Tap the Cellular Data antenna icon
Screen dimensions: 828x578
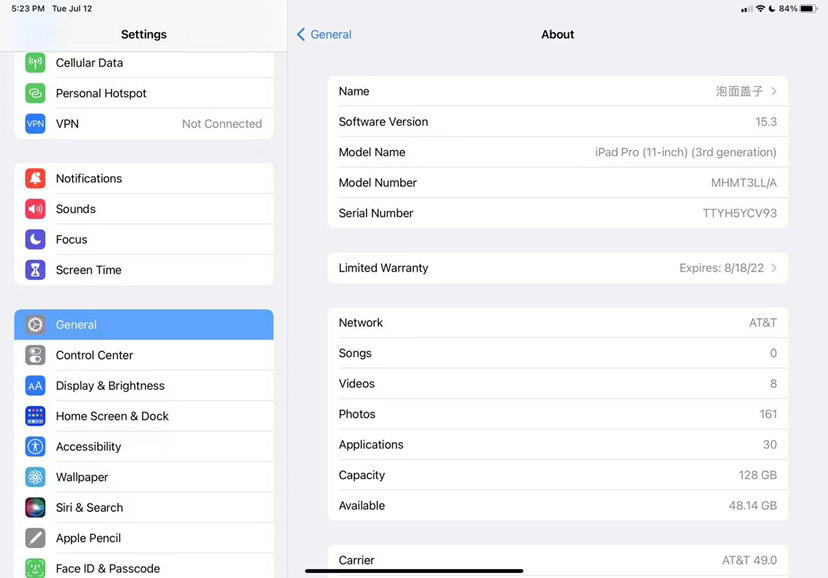point(35,63)
